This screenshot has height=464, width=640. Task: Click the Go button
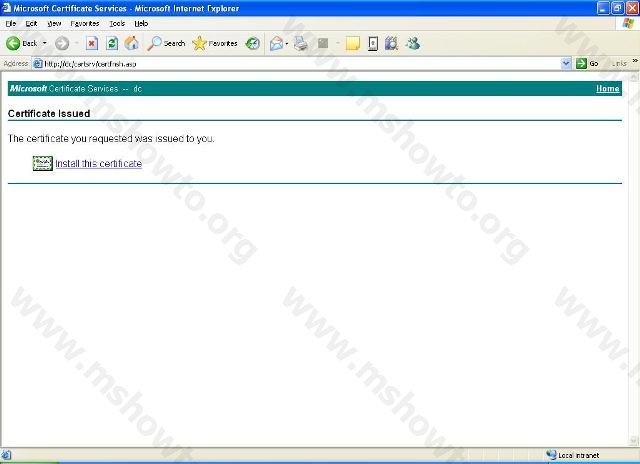[x=587, y=64]
